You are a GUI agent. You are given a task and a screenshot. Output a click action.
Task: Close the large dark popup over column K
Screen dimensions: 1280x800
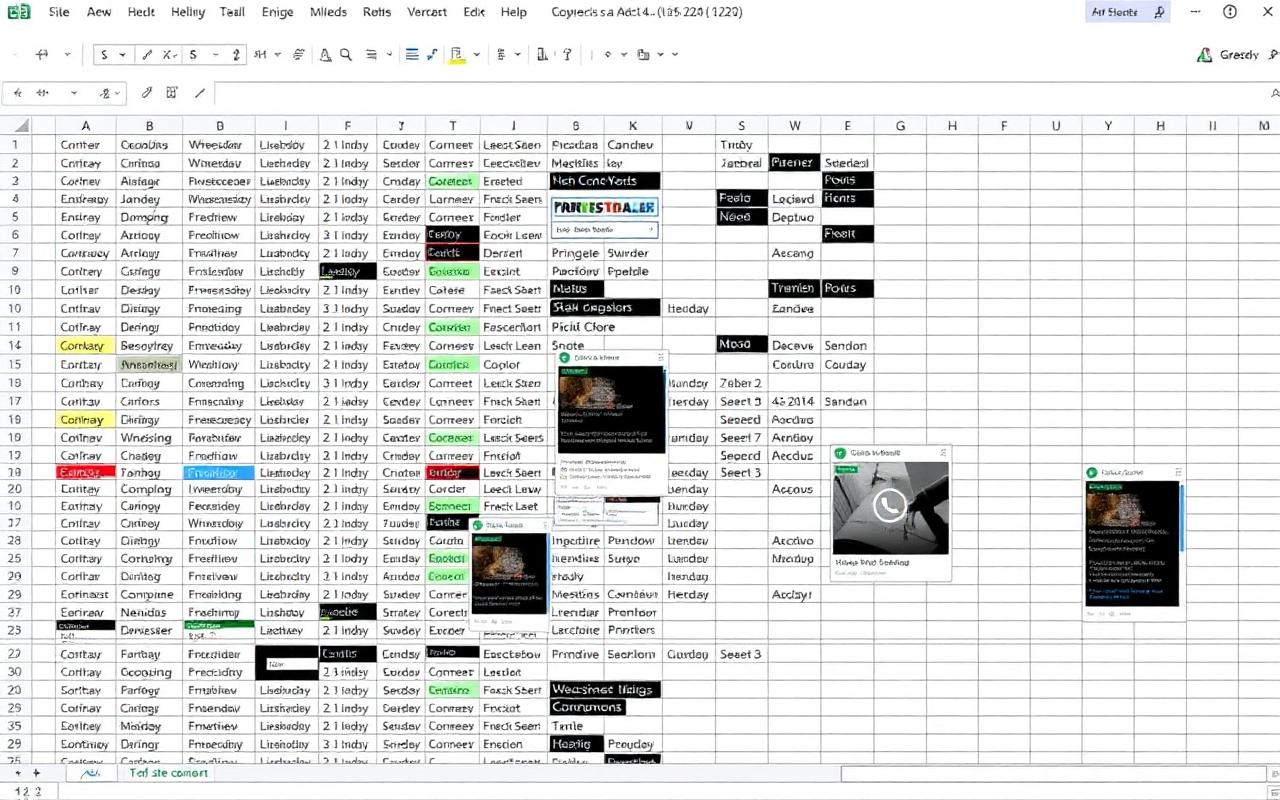tap(659, 356)
